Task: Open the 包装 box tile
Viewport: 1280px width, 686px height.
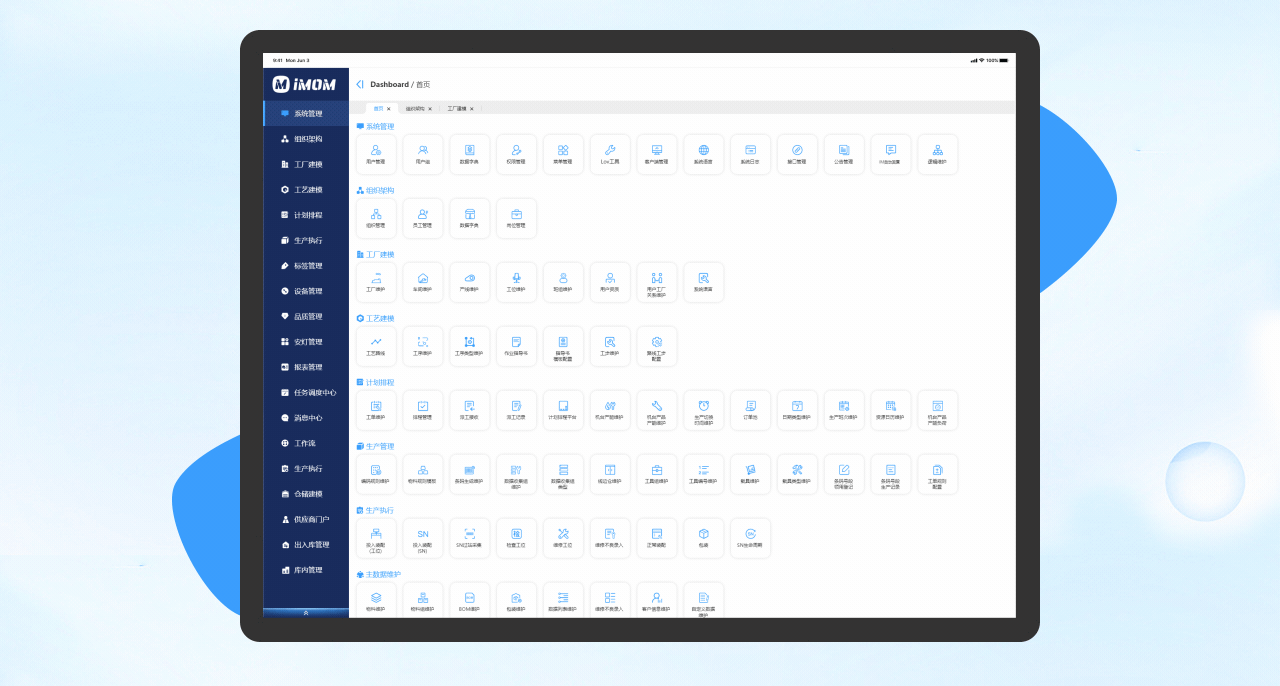Action: (x=704, y=538)
